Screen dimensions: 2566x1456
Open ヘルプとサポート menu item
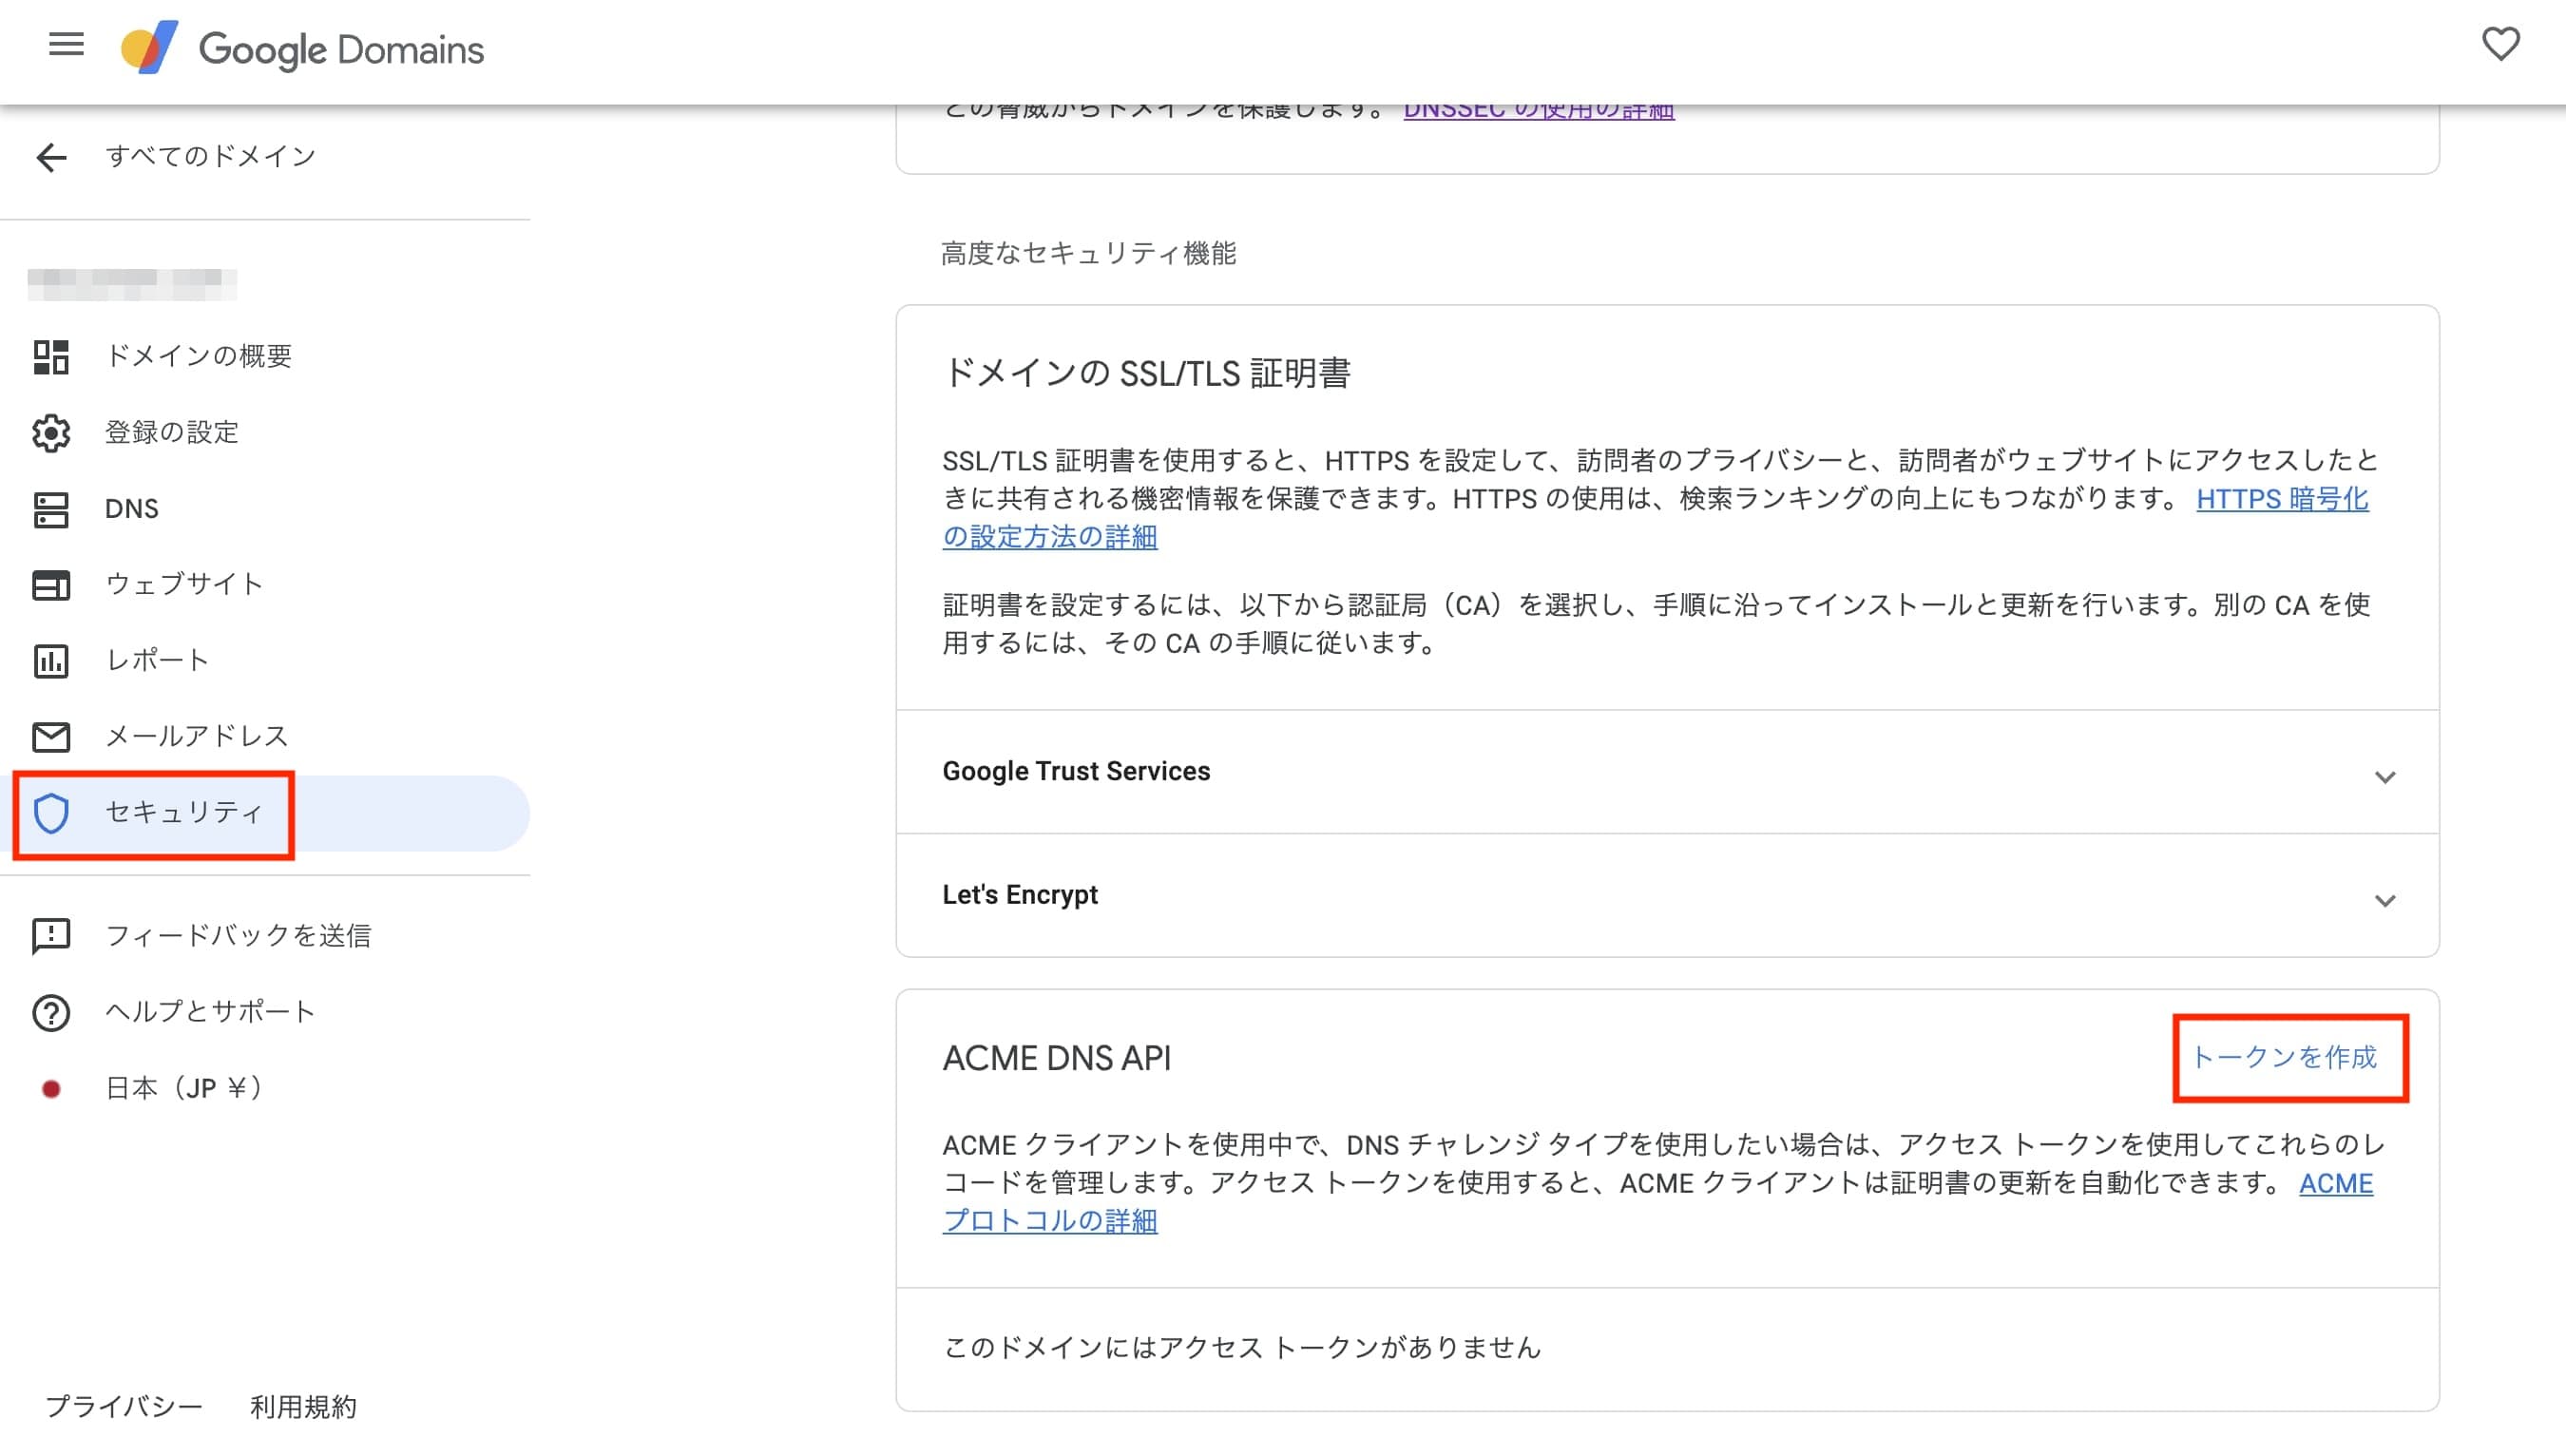coord(209,1012)
